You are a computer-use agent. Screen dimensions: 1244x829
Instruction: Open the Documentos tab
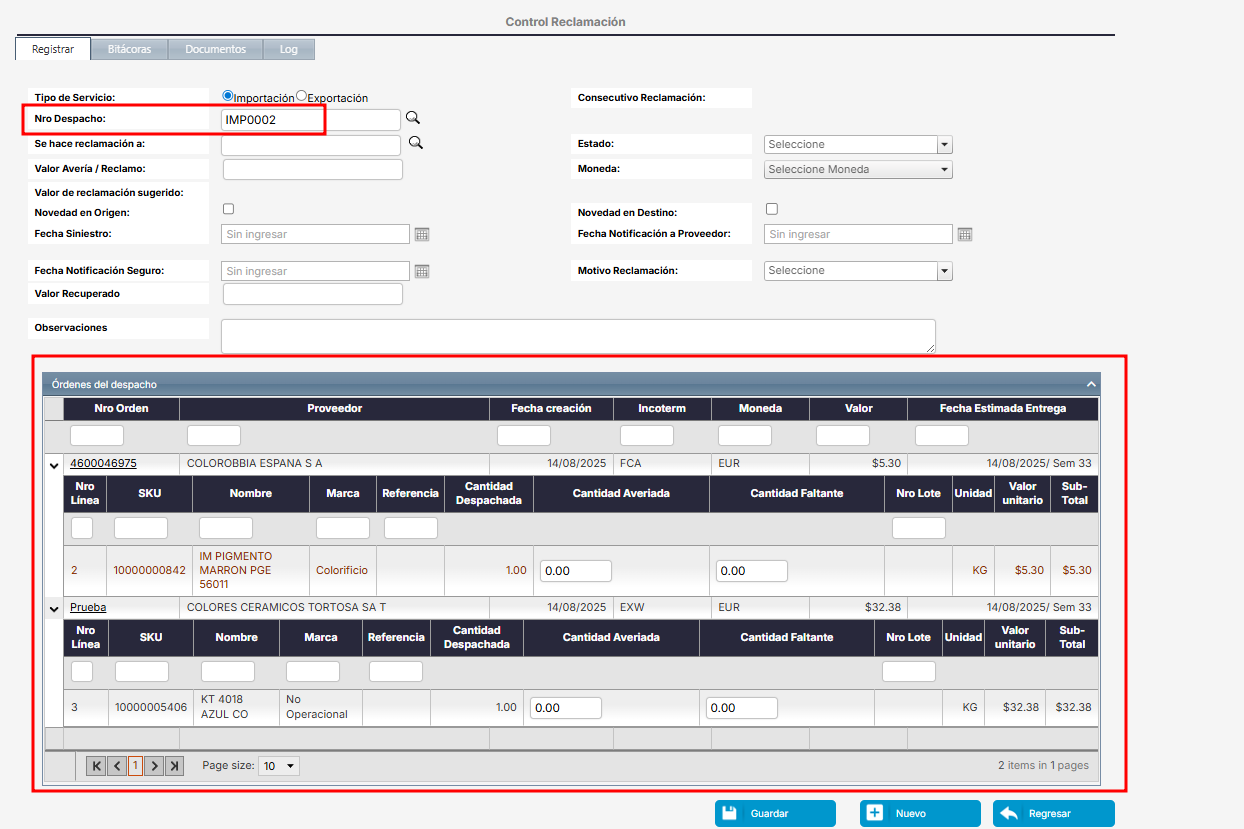pyautogui.click(x=215, y=49)
